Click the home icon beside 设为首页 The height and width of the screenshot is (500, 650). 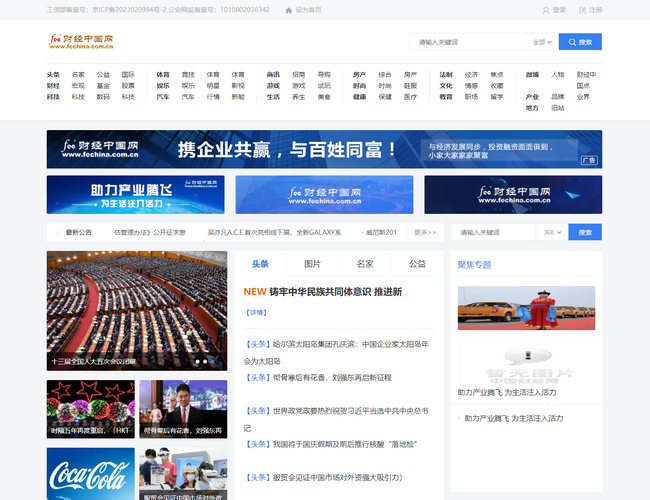click(x=289, y=10)
